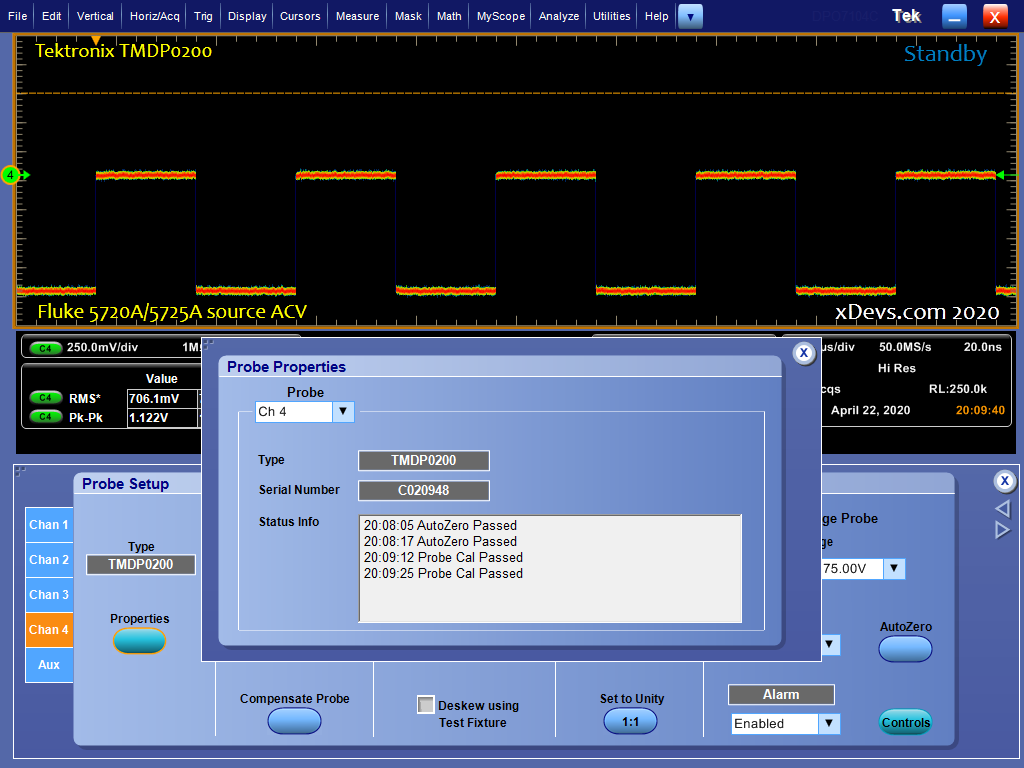Open probe Properties with the teal button
Screen dimensions: 1024x768
click(140, 641)
